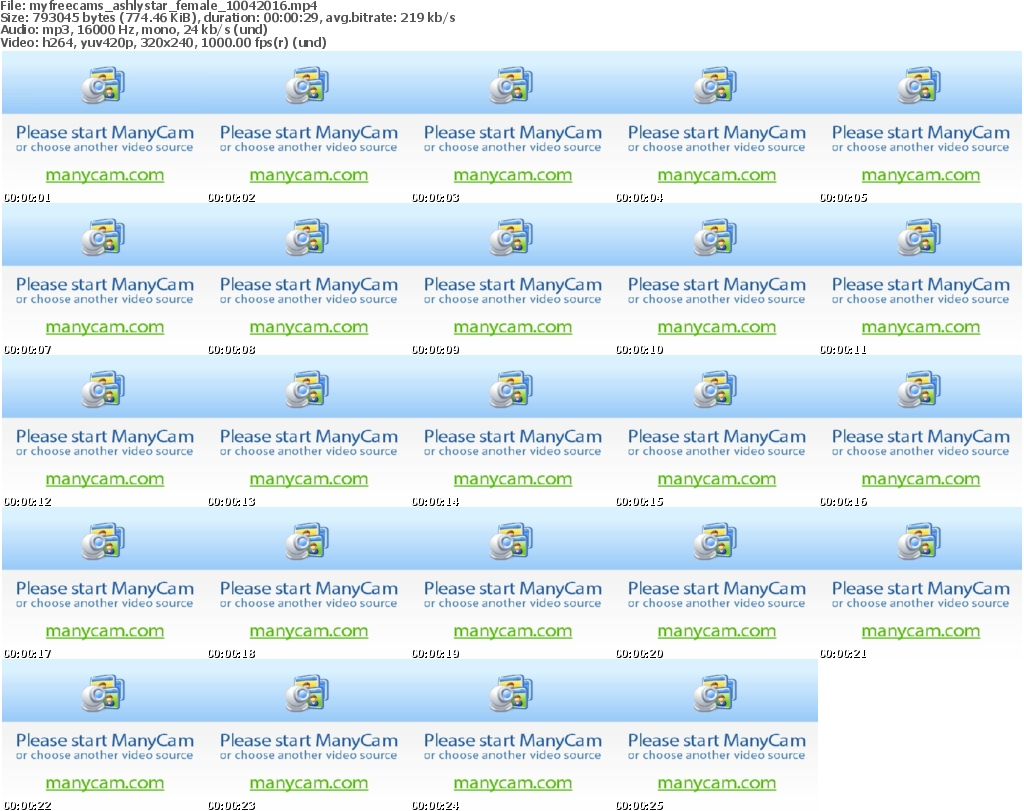Click the 'File:' name line in the header
Image resolution: width=1024 pixels, height=811 pixels.
tap(159, 6)
